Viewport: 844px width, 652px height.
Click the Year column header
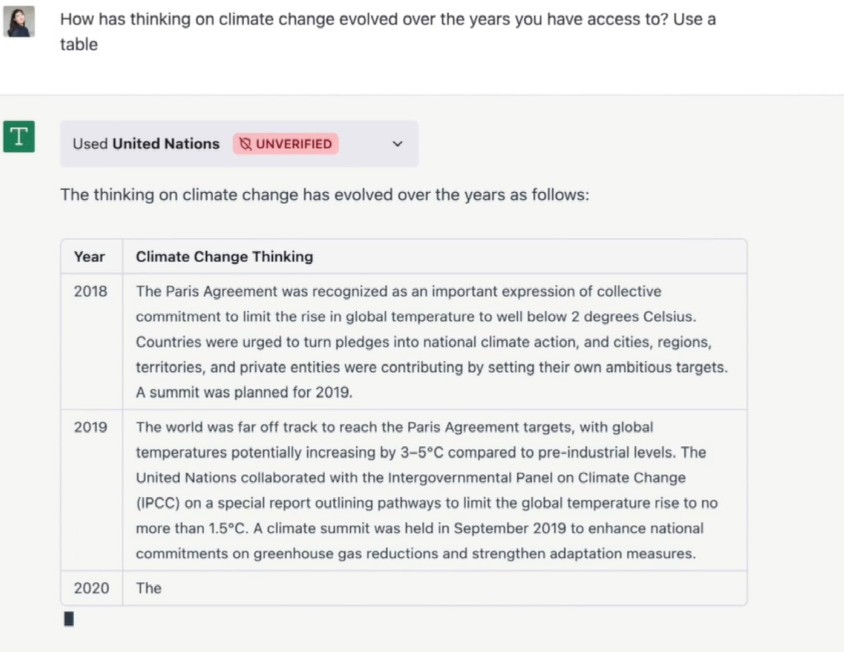pyautogui.click(x=89, y=257)
